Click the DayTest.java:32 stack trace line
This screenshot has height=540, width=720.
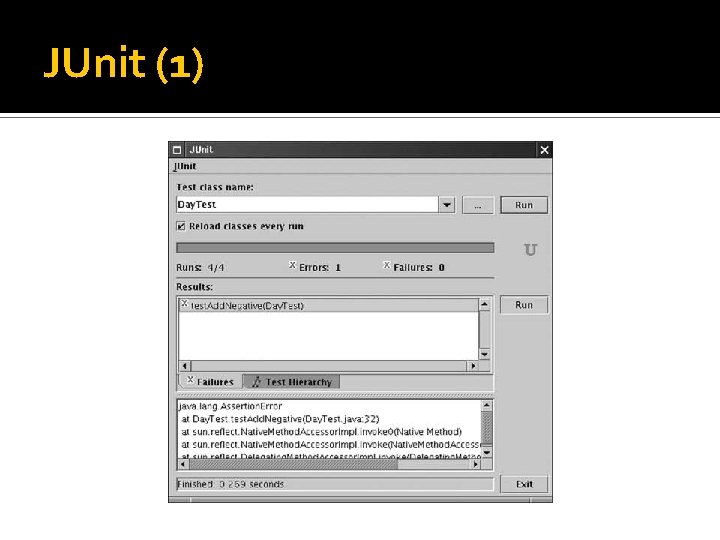tap(280, 419)
